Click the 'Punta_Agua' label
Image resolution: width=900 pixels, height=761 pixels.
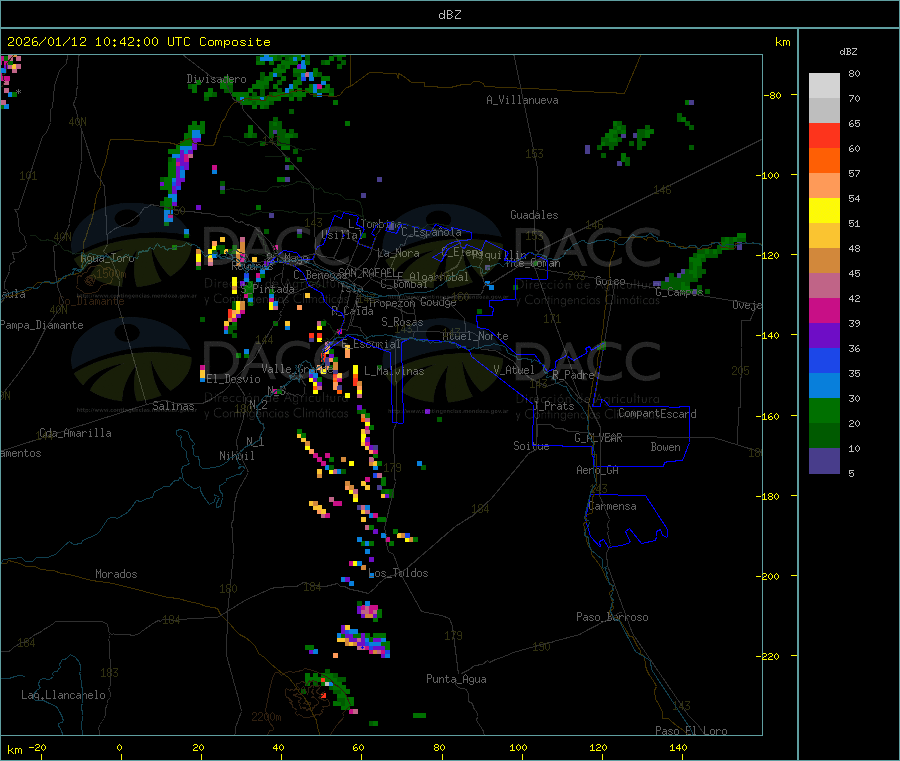pos(456,679)
